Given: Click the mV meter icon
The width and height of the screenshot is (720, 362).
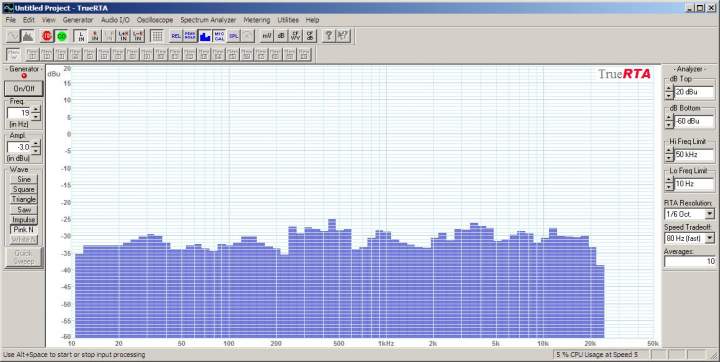Looking at the screenshot, I should (x=267, y=36).
